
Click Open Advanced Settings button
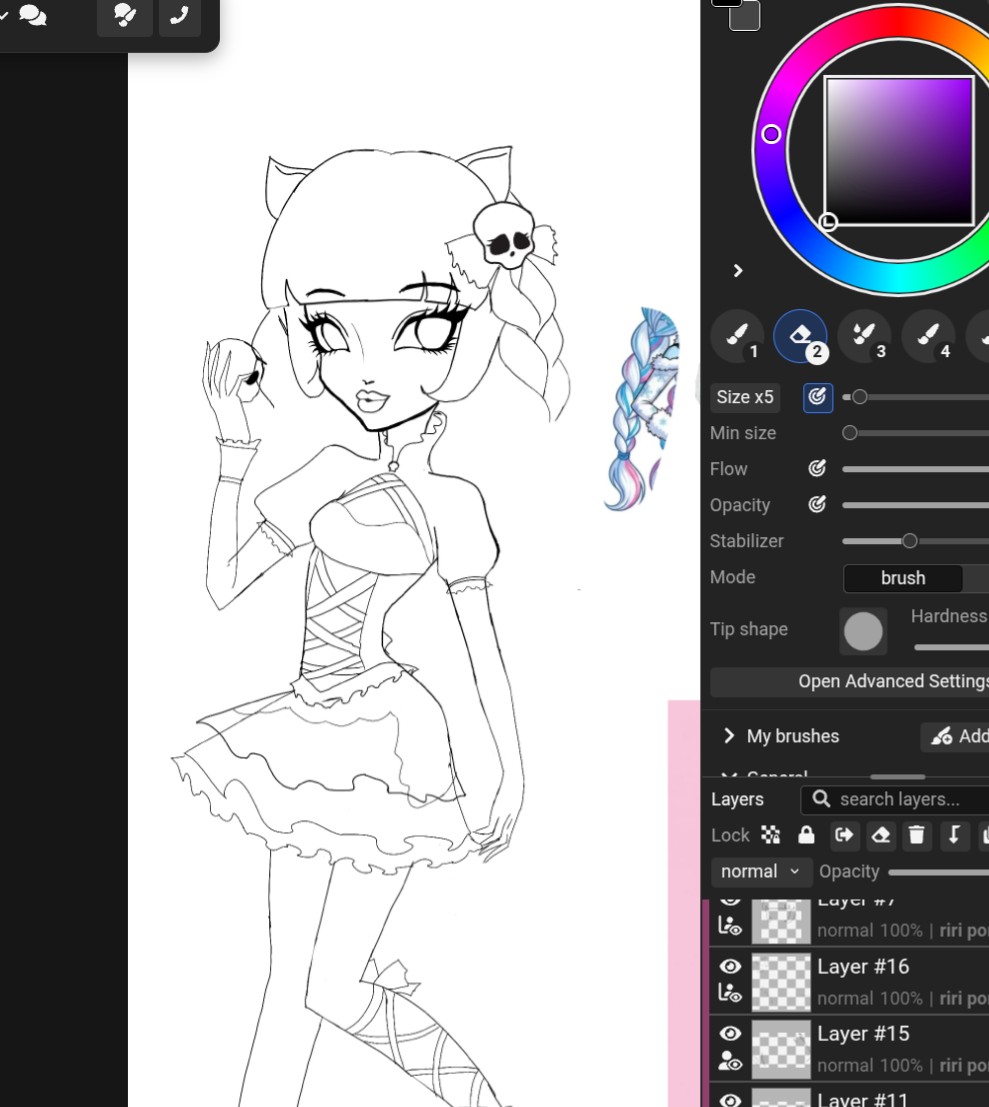[850, 682]
